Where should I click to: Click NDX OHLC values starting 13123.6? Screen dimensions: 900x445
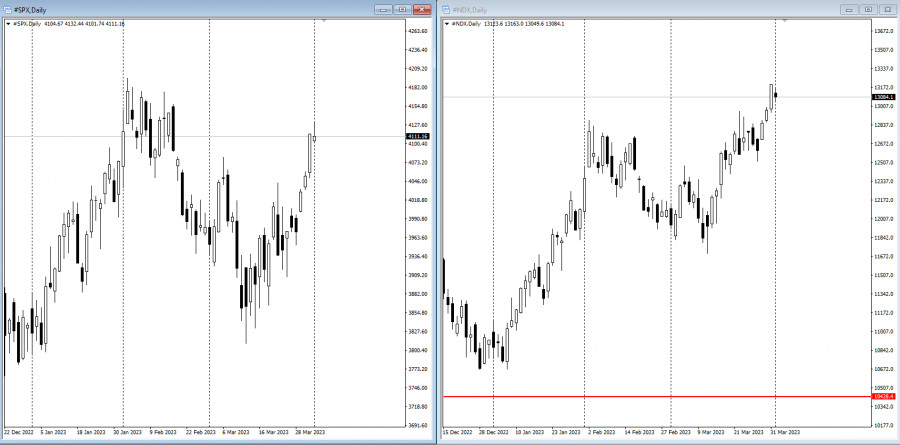coord(525,24)
